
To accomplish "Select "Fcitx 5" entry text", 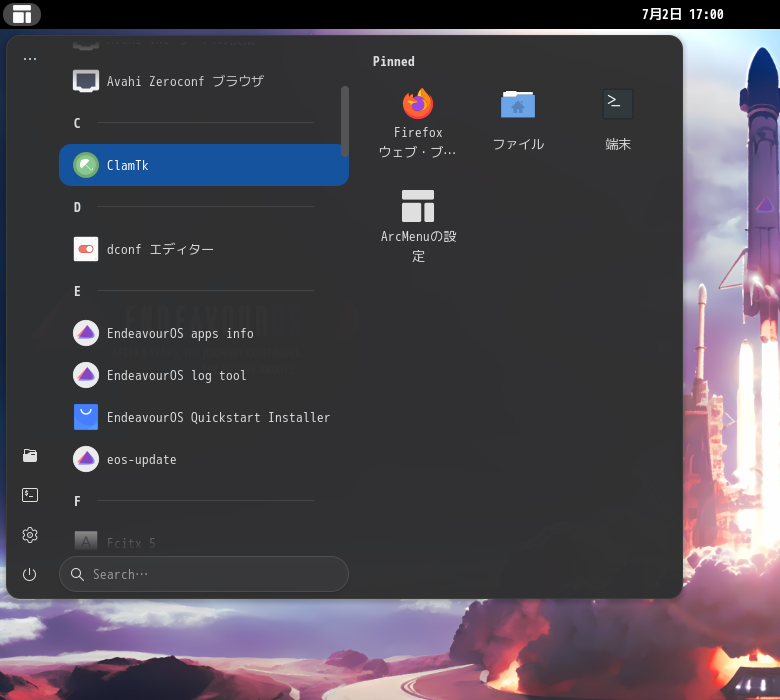I will tap(131, 543).
